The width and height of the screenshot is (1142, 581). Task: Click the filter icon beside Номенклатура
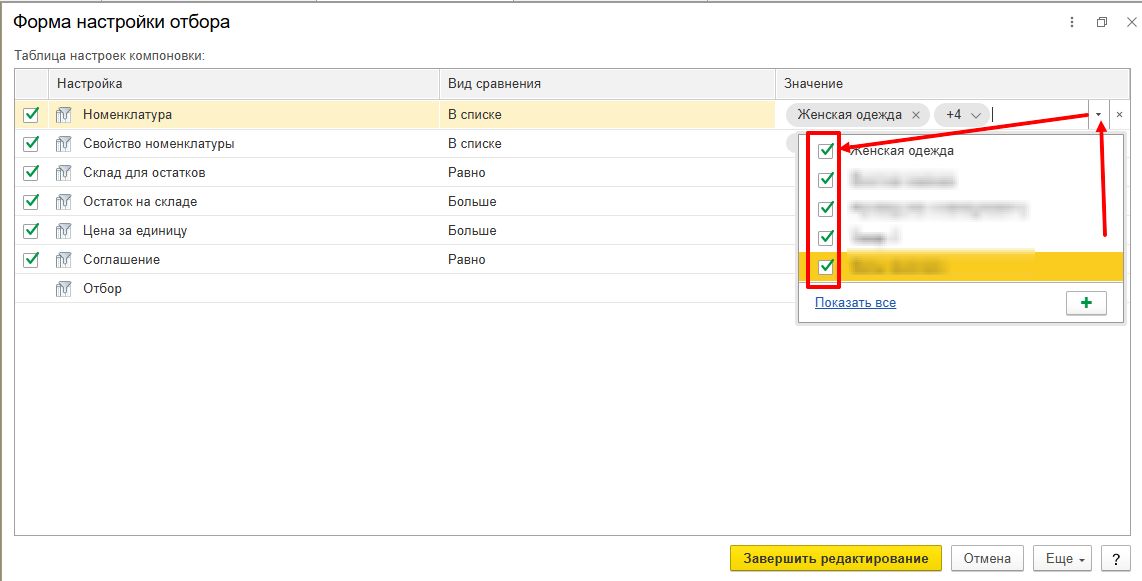(65, 115)
